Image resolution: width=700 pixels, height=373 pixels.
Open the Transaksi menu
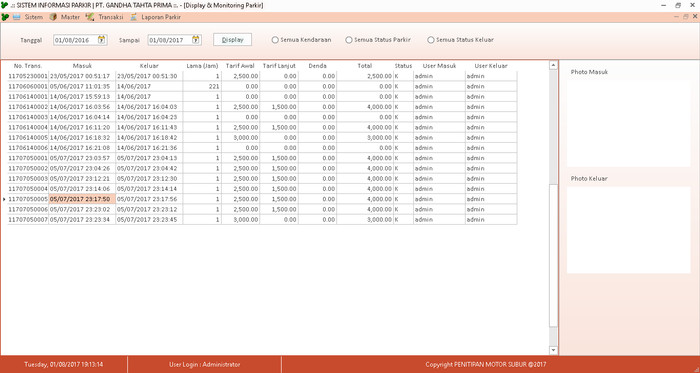pyautogui.click(x=111, y=17)
